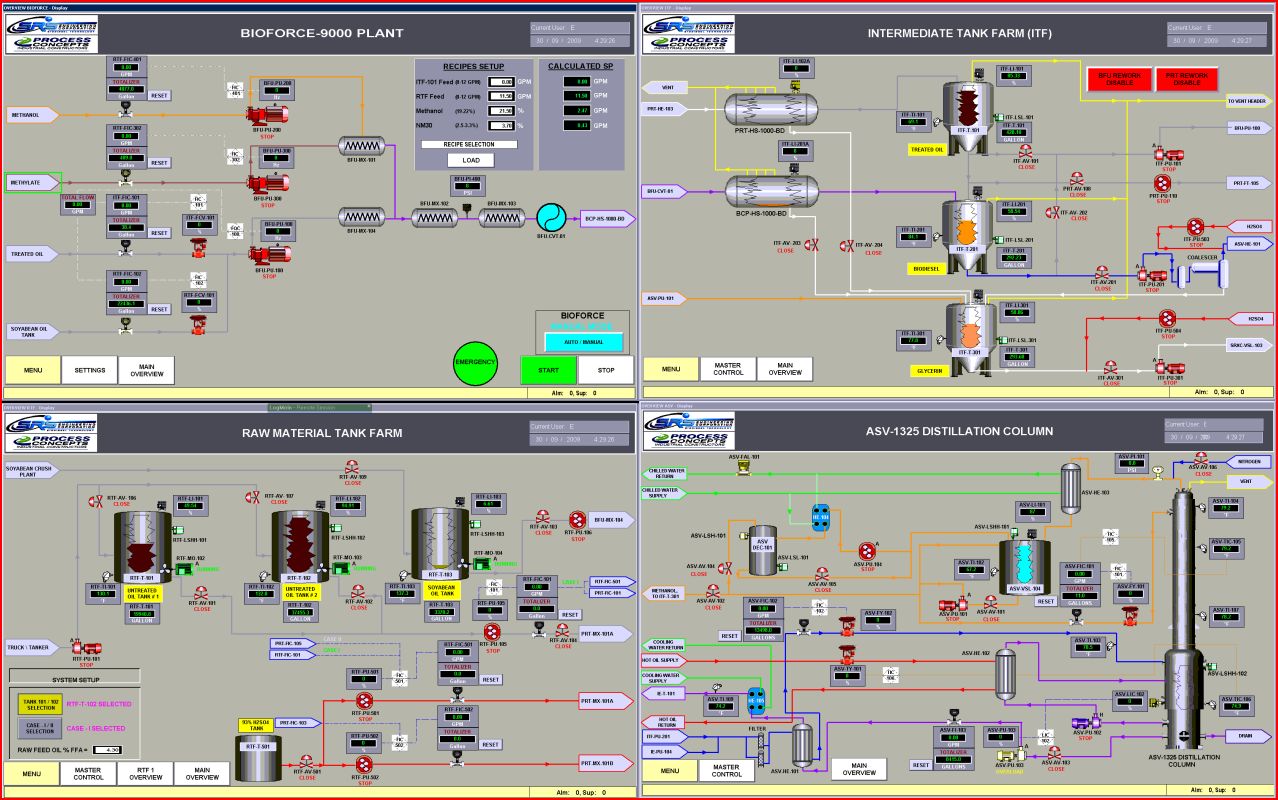Toggle the CASE - I / II SELECTION
The height and width of the screenshot is (800, 1278).
point(41,728)
